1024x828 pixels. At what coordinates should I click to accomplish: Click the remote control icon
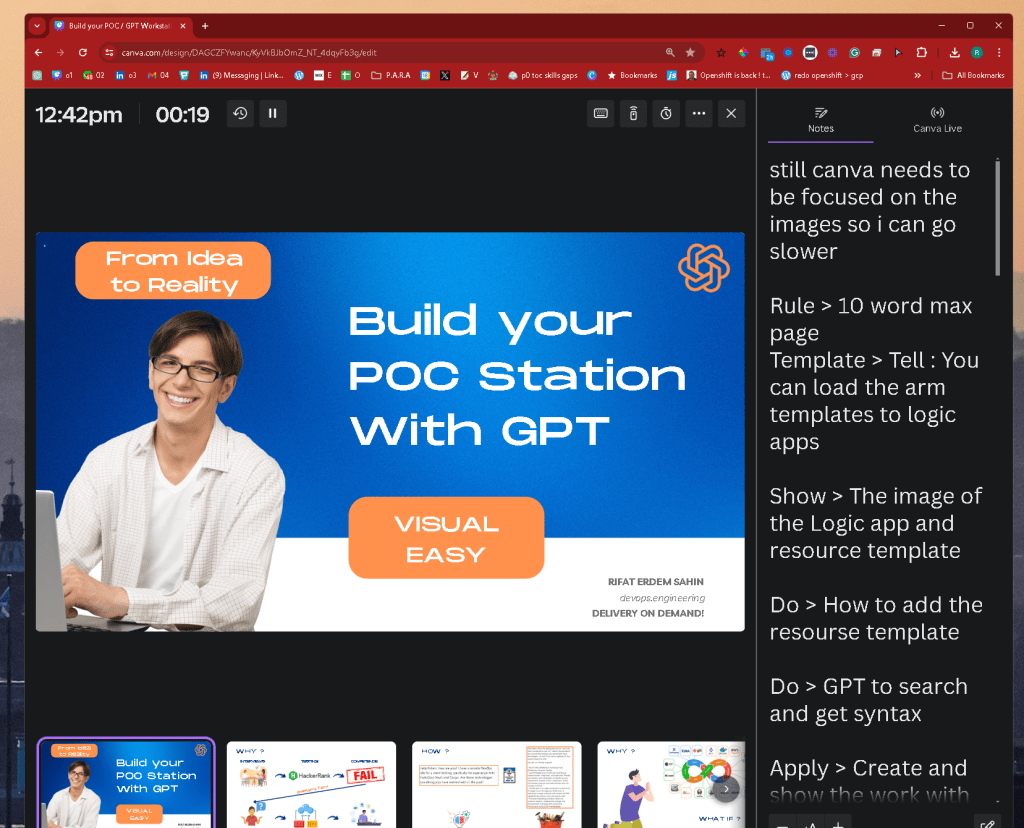[x=633, y=114]
